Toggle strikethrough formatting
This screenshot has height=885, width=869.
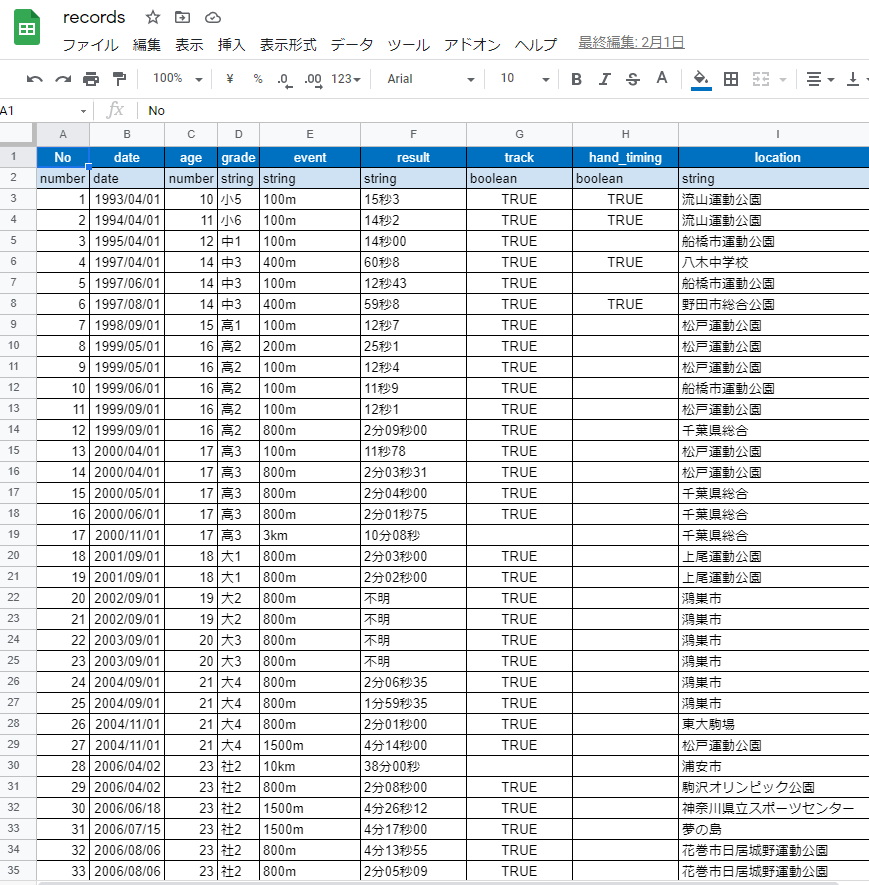pyautogui.click(x=632, y=79)
